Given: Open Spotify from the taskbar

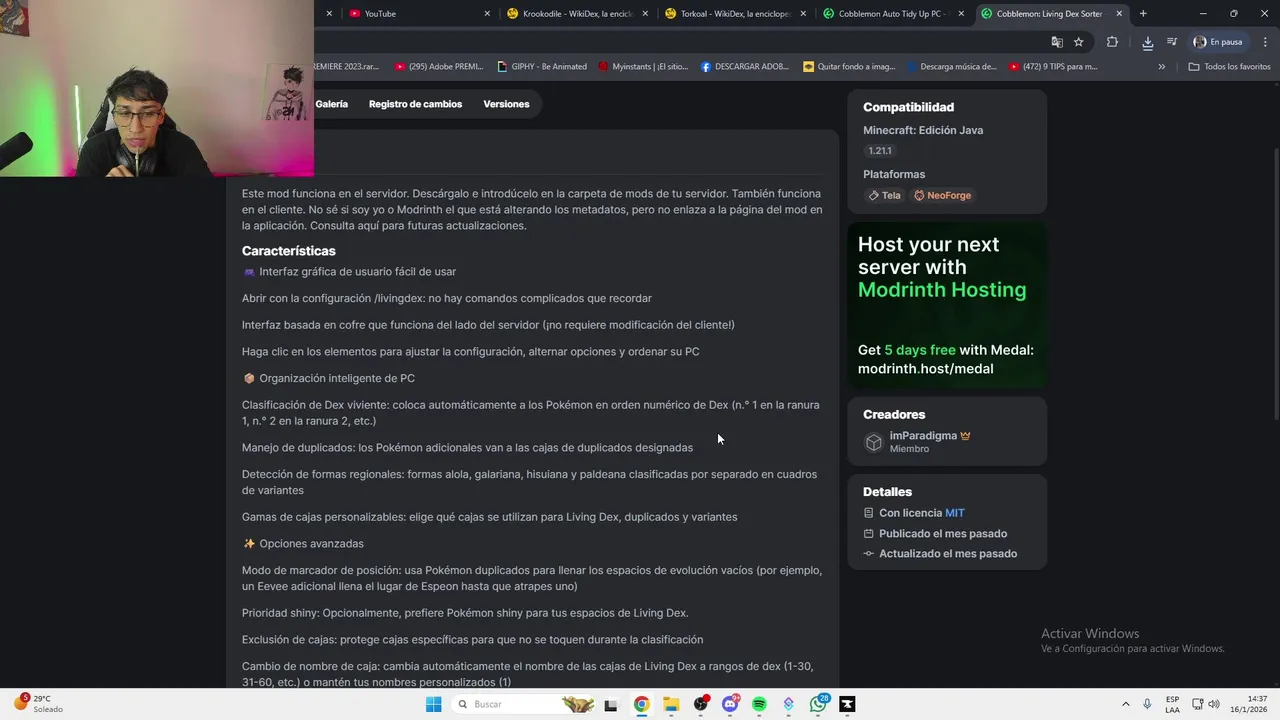Looking at the screenshot, I should [759, 704].
